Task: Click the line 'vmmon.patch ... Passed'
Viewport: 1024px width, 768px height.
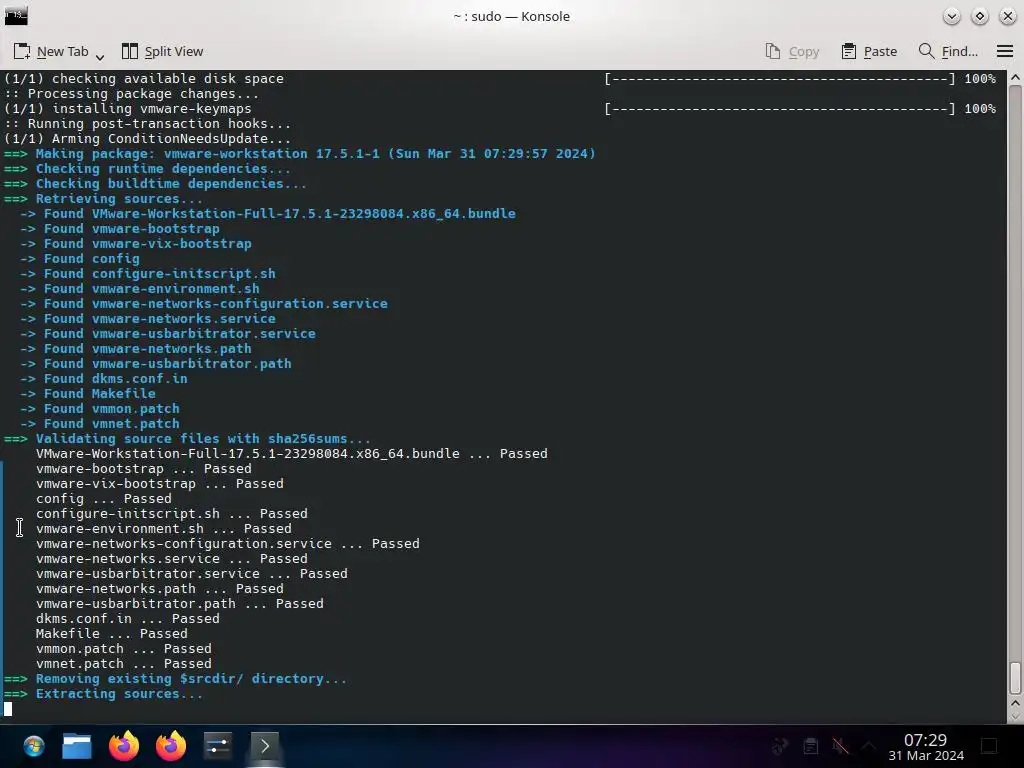Action: [123, 648]
